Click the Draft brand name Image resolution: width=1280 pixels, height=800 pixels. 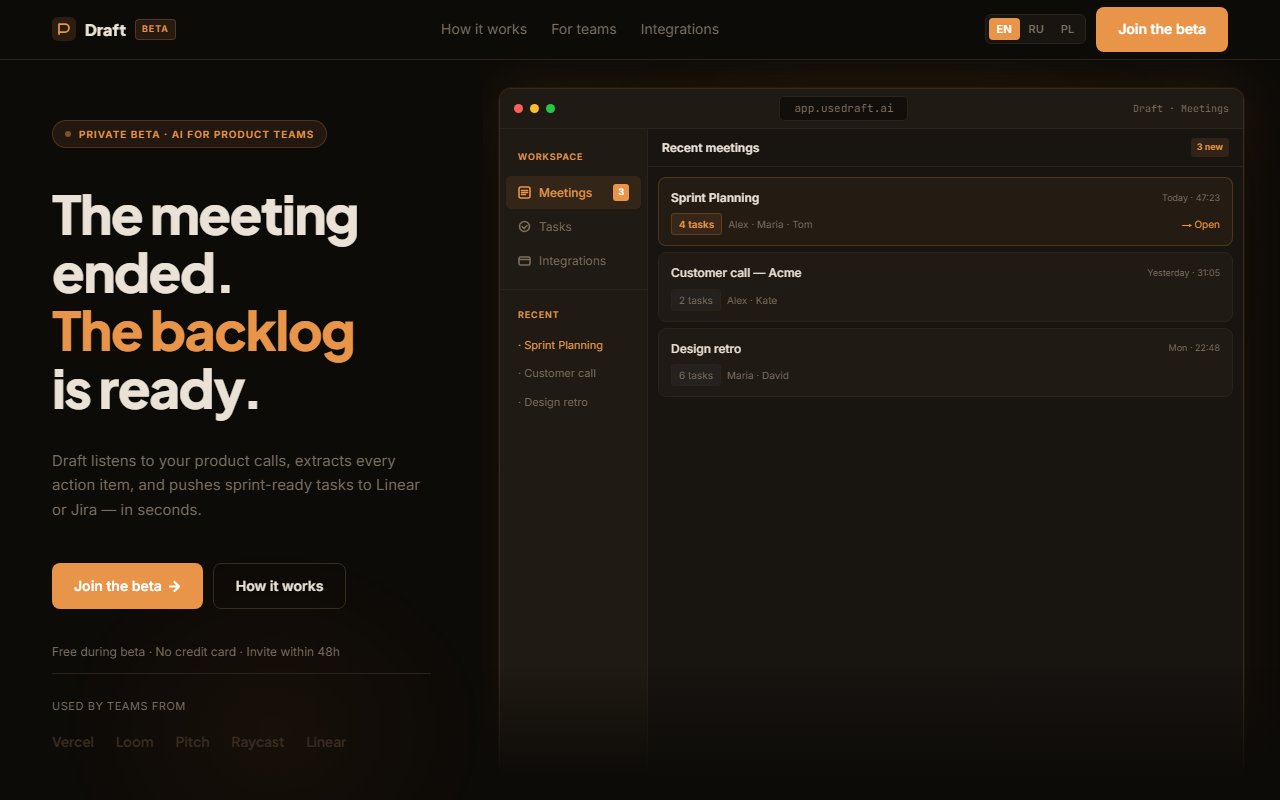tap(105, 30)
